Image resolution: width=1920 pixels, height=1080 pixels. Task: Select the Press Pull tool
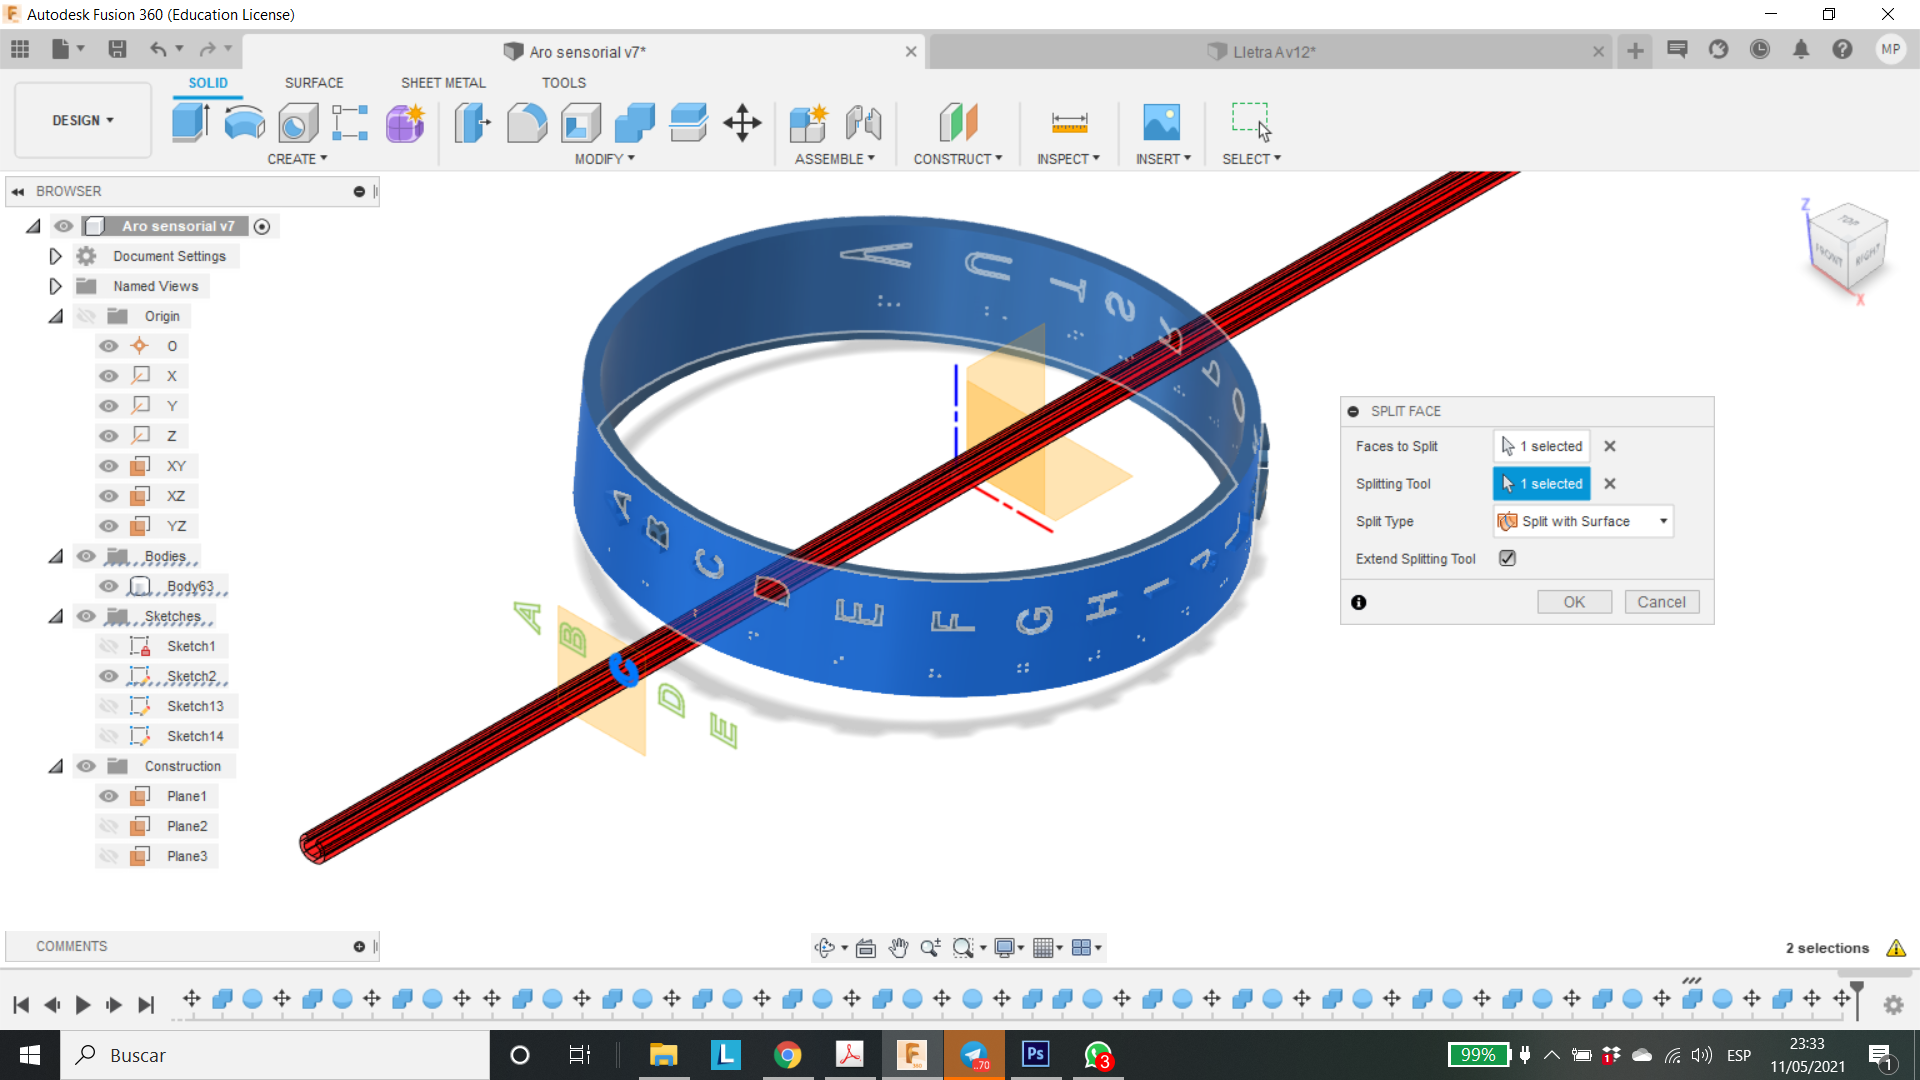tap(472, 123)
